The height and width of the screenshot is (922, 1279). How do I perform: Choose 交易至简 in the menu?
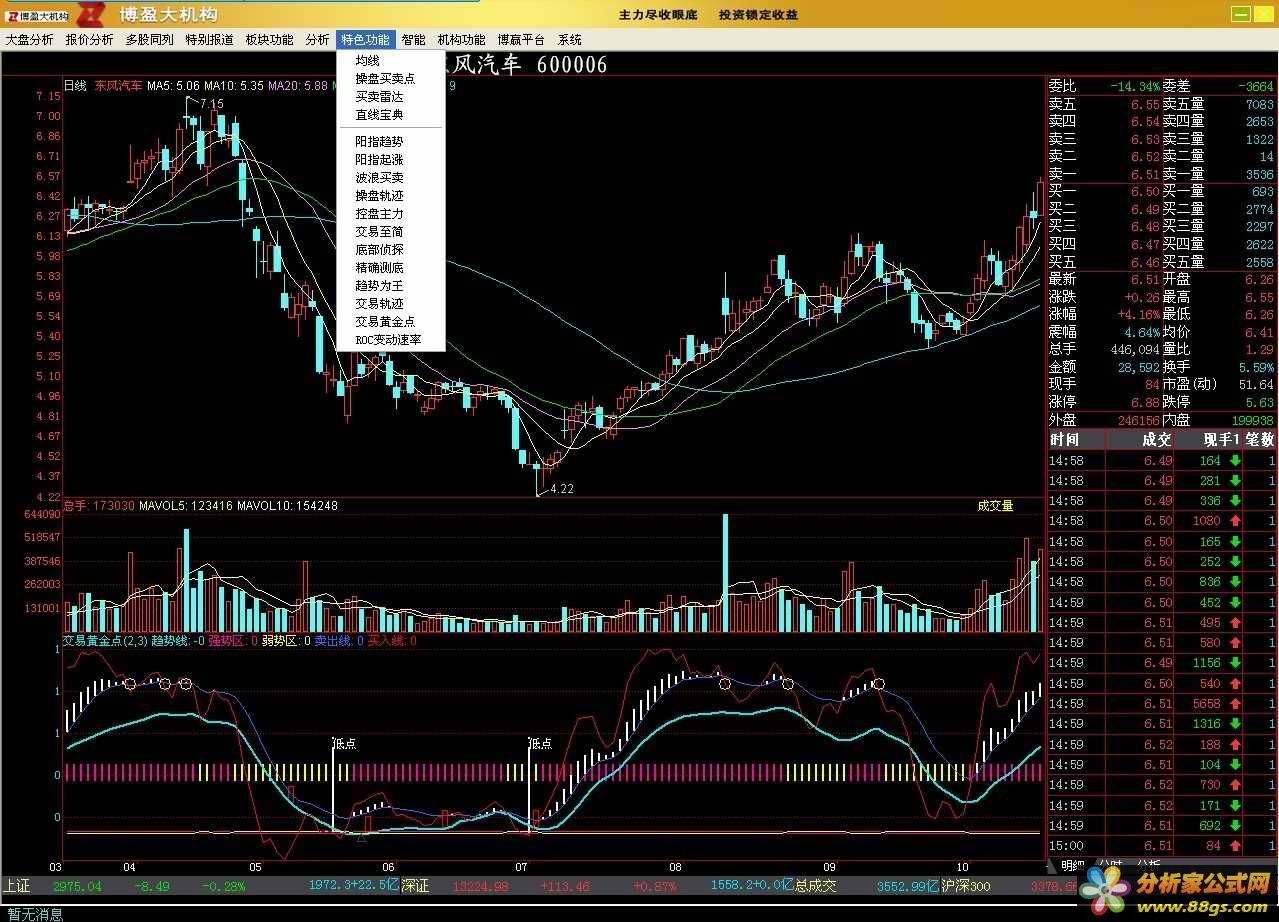[x=391, y=232]
